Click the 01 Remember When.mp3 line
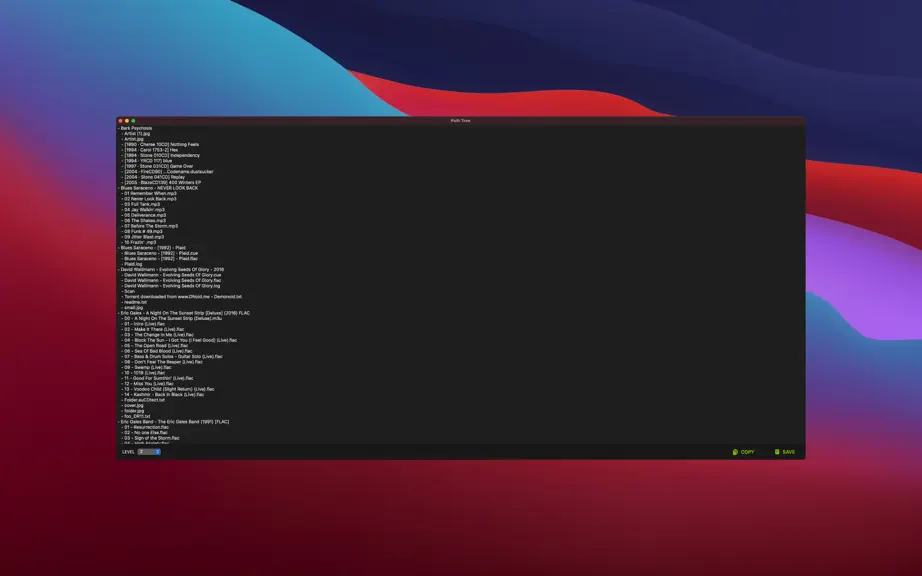 [150, 193]
